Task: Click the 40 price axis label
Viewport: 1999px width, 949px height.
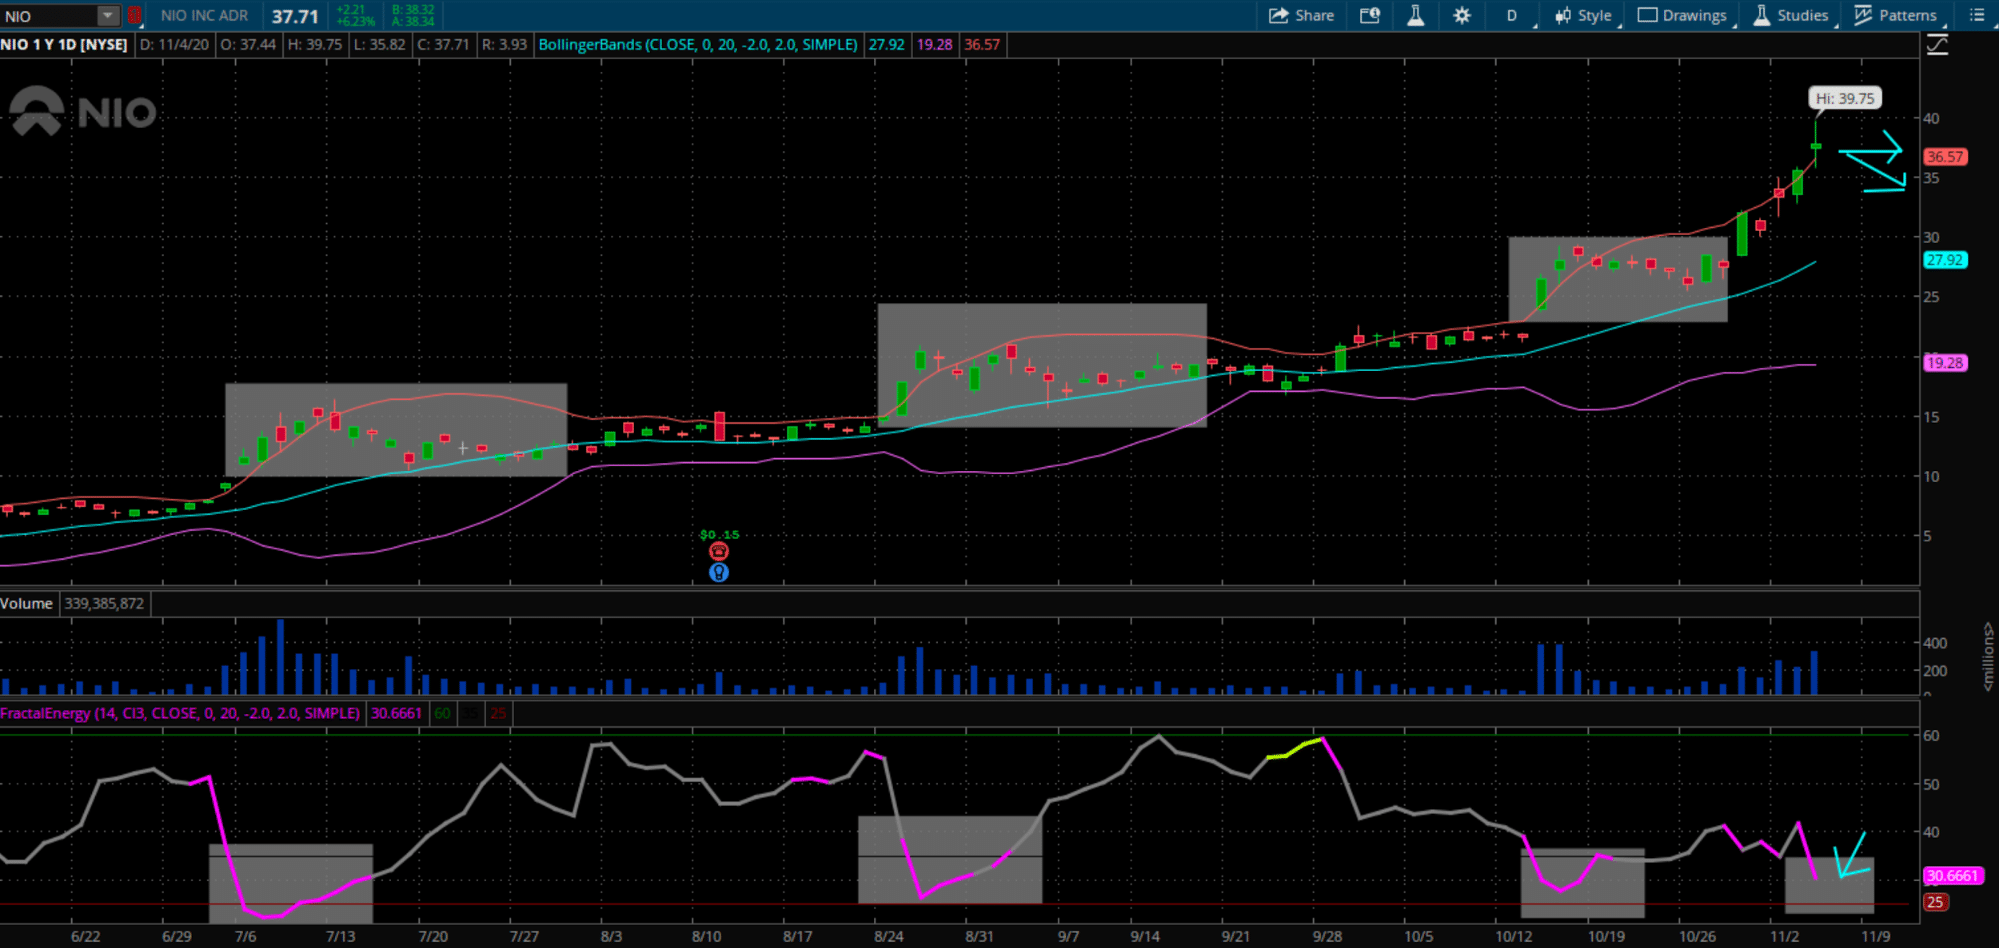Action: point(1931,118)
